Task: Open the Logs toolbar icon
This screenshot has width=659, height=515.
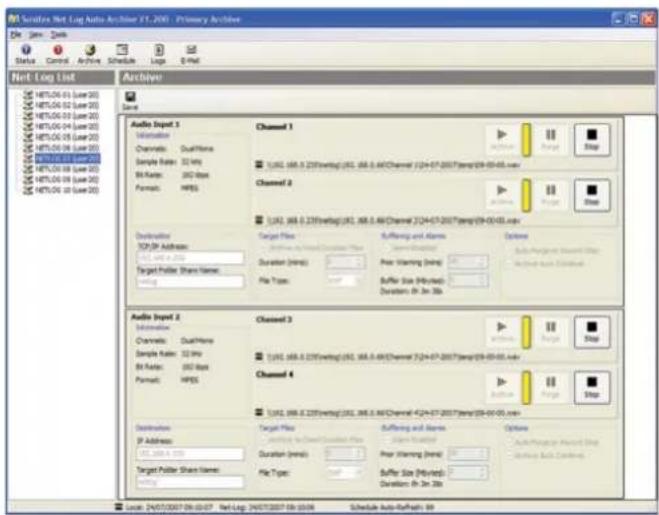Action: (x=158, y=55)
